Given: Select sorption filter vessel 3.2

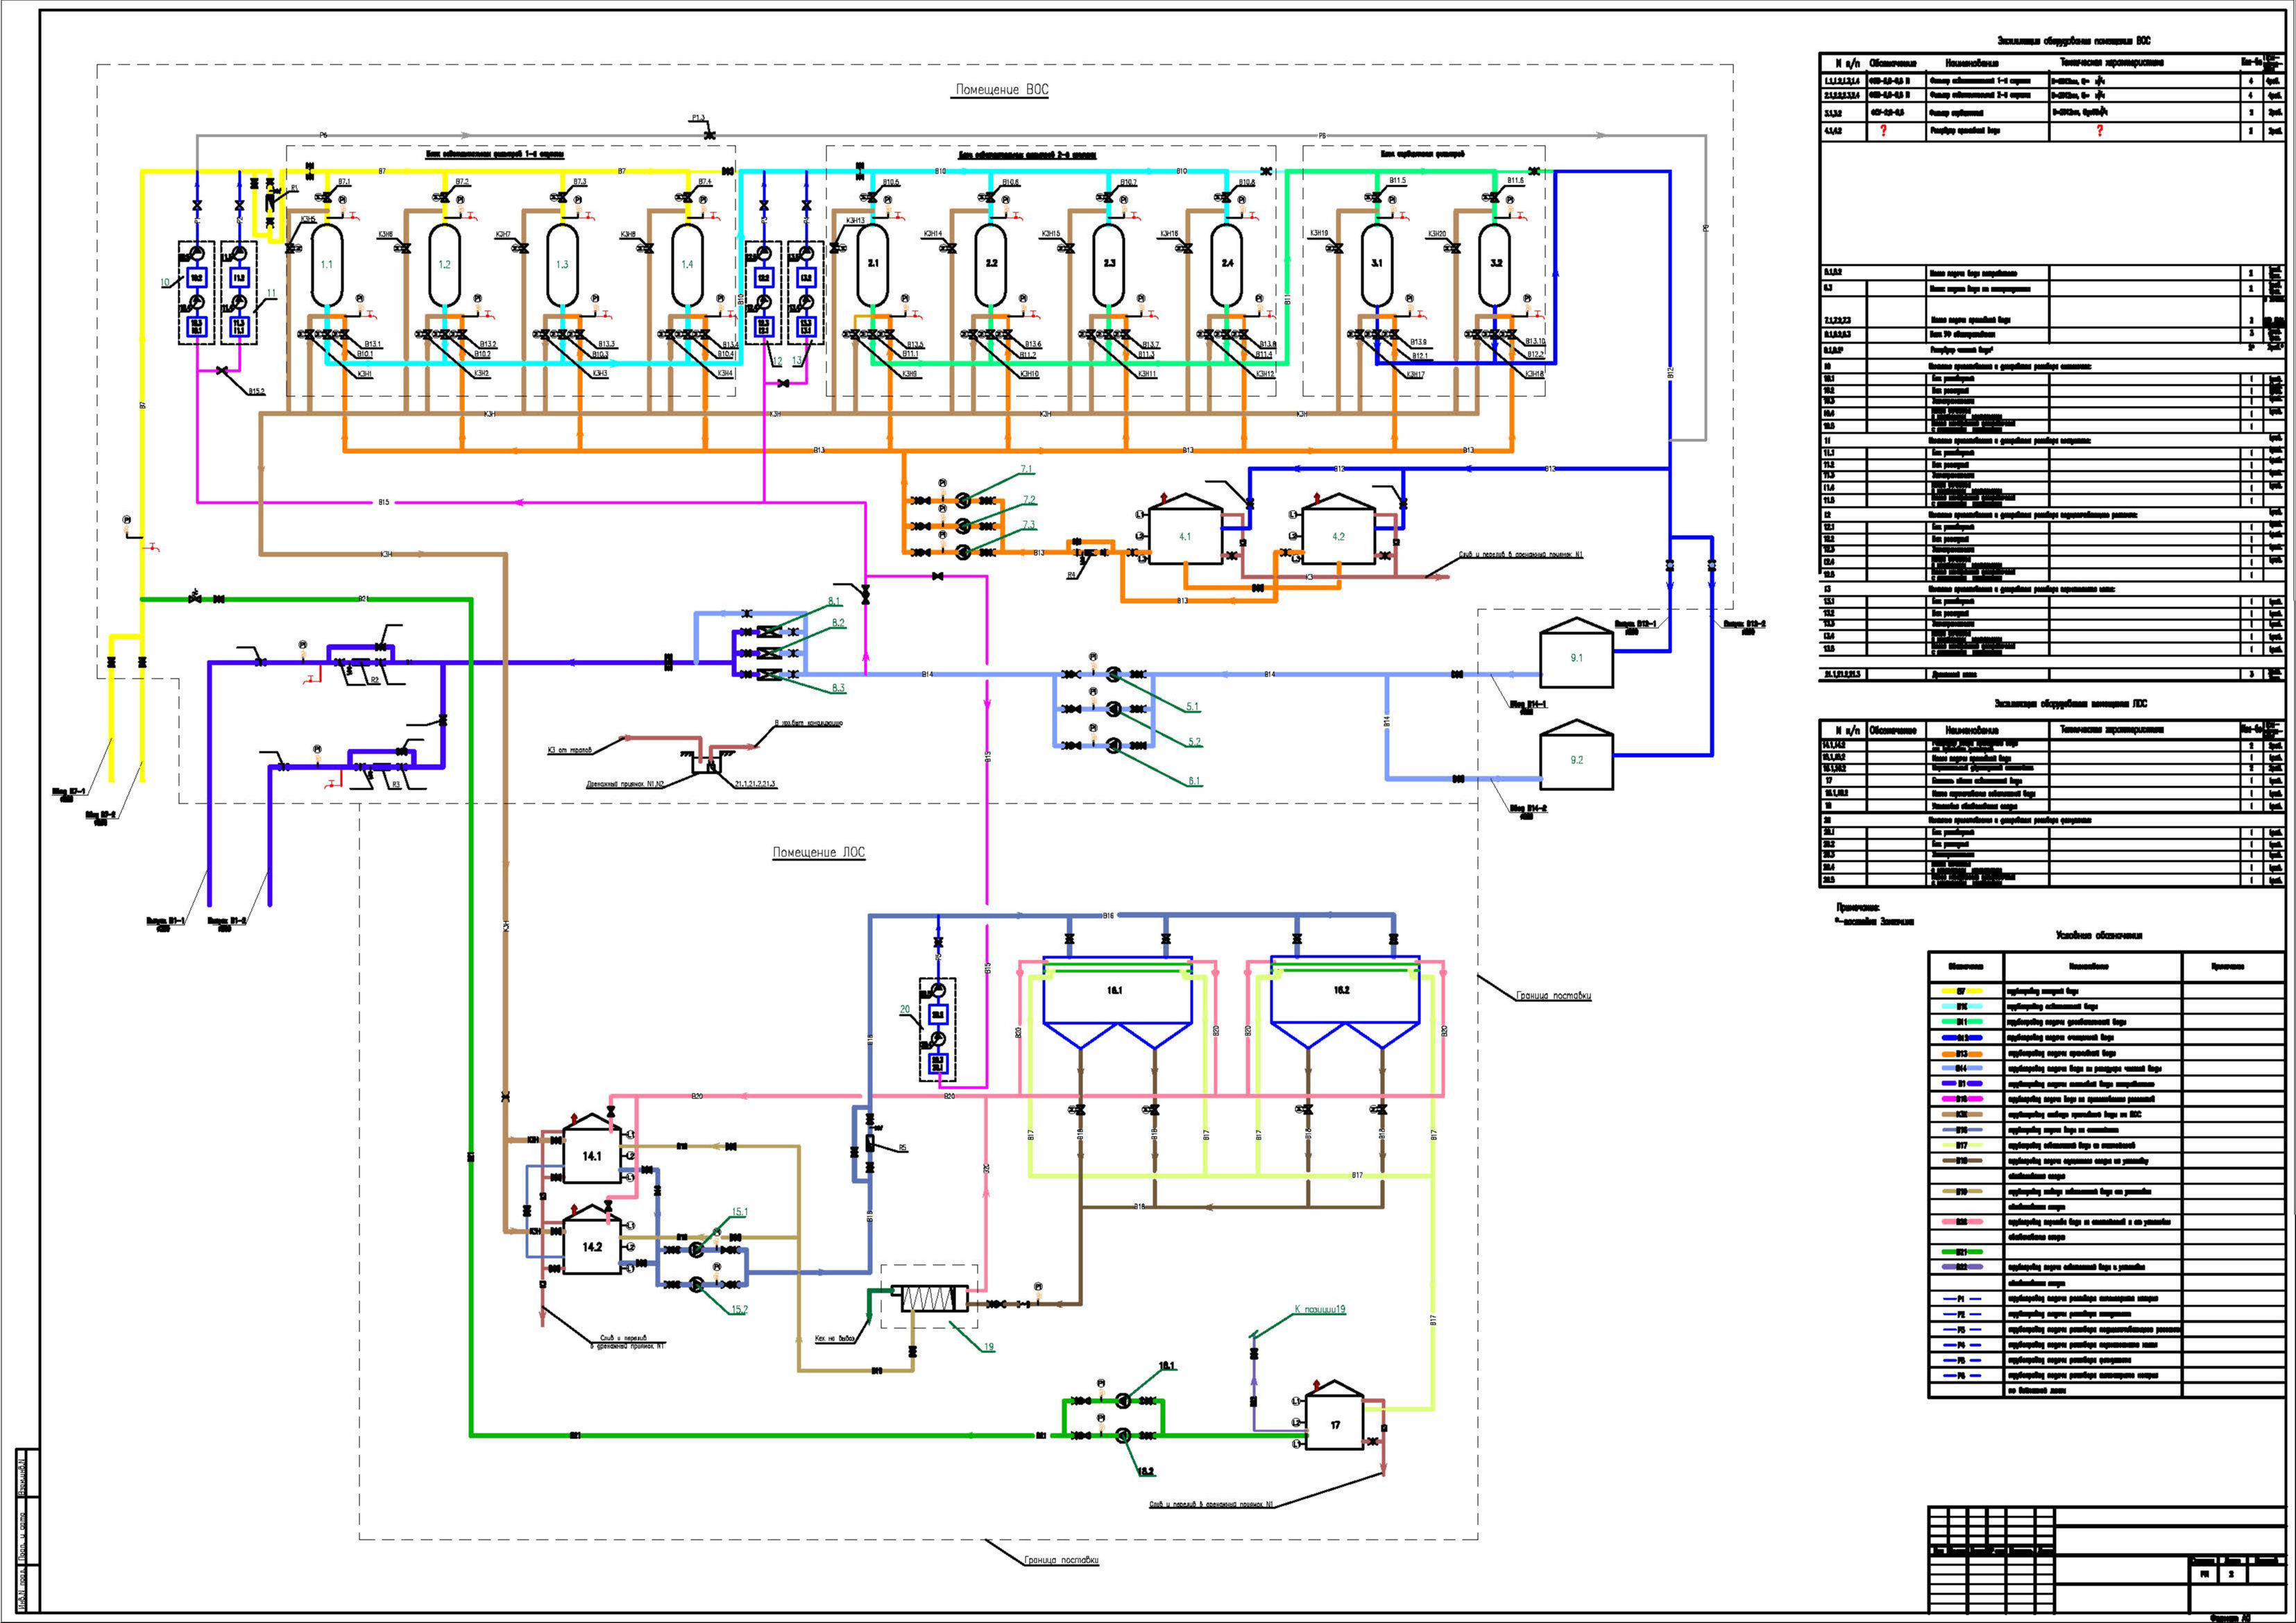Looking at the screenshot, I should 1495,265.
